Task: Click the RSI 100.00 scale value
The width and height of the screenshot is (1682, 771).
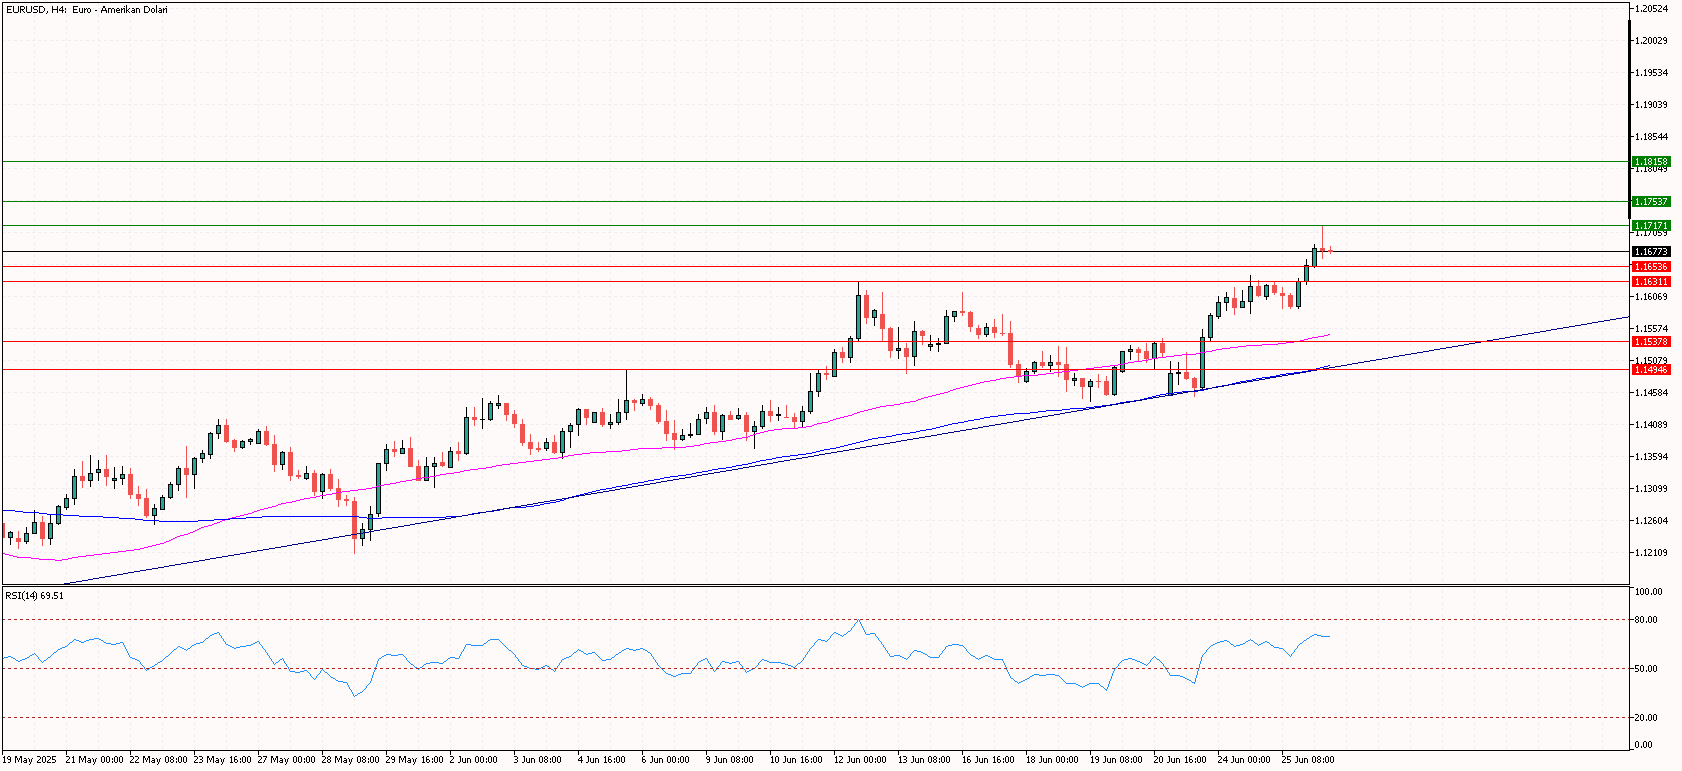Action: click(1649, 592)
